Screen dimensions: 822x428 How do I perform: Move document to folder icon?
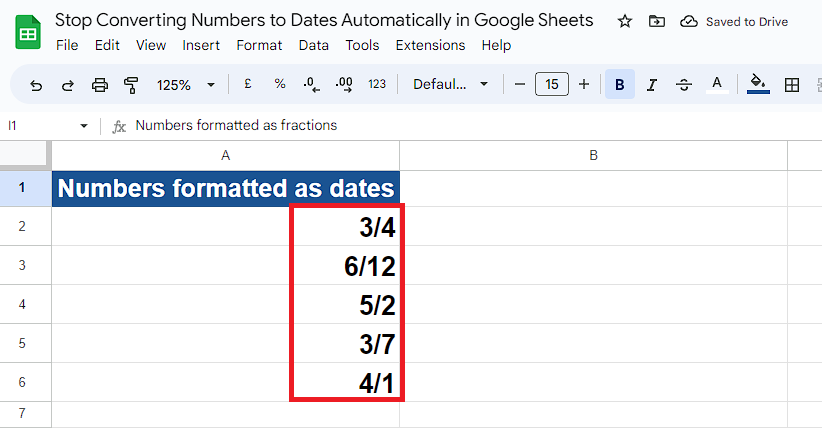[x=656, y=22]
